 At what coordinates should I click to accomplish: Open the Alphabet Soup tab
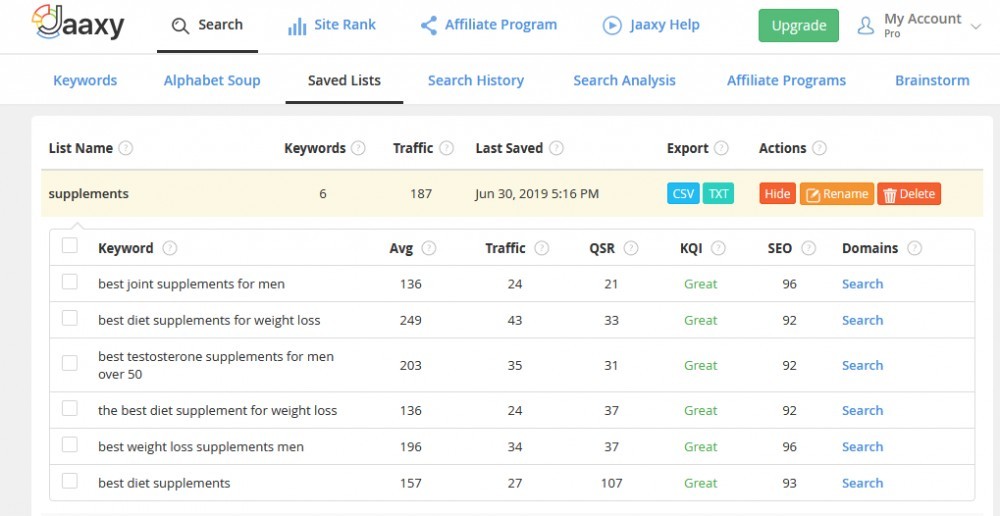pos(212,80)
